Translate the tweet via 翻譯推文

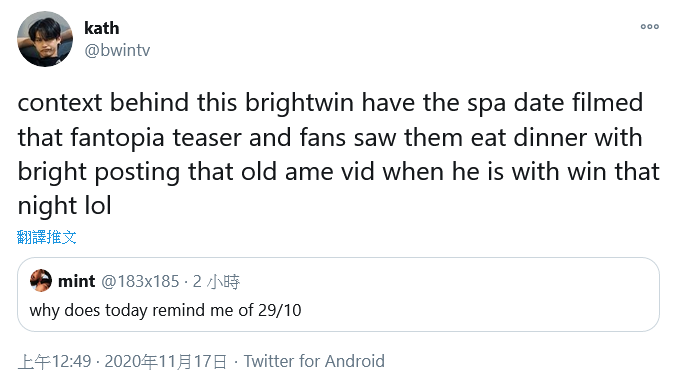coord(47,237)
